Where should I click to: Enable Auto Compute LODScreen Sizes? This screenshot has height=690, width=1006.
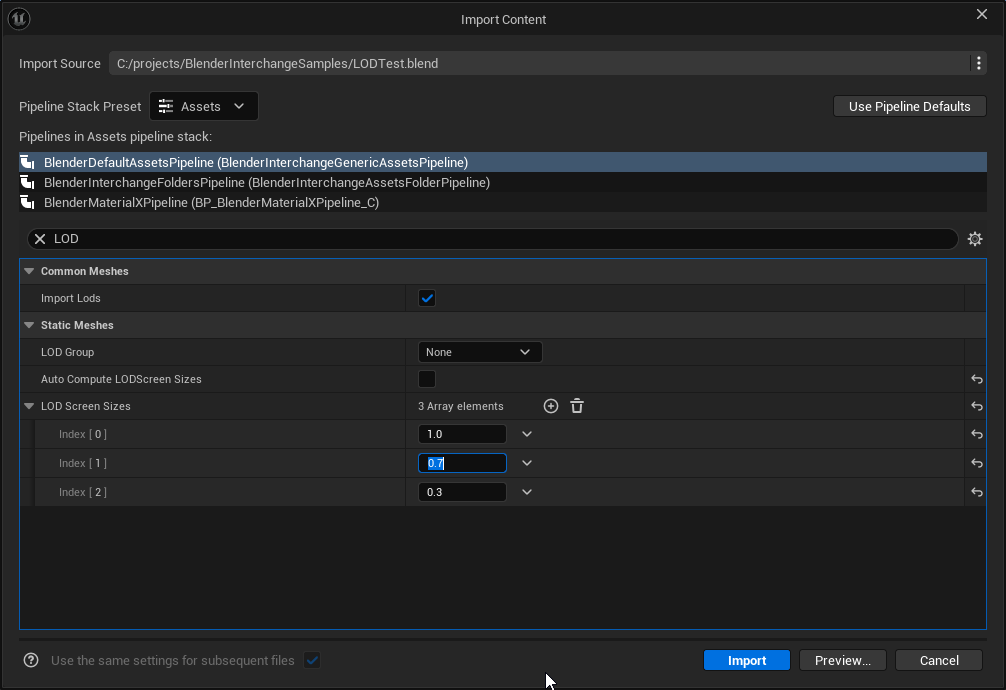[427, 379]
